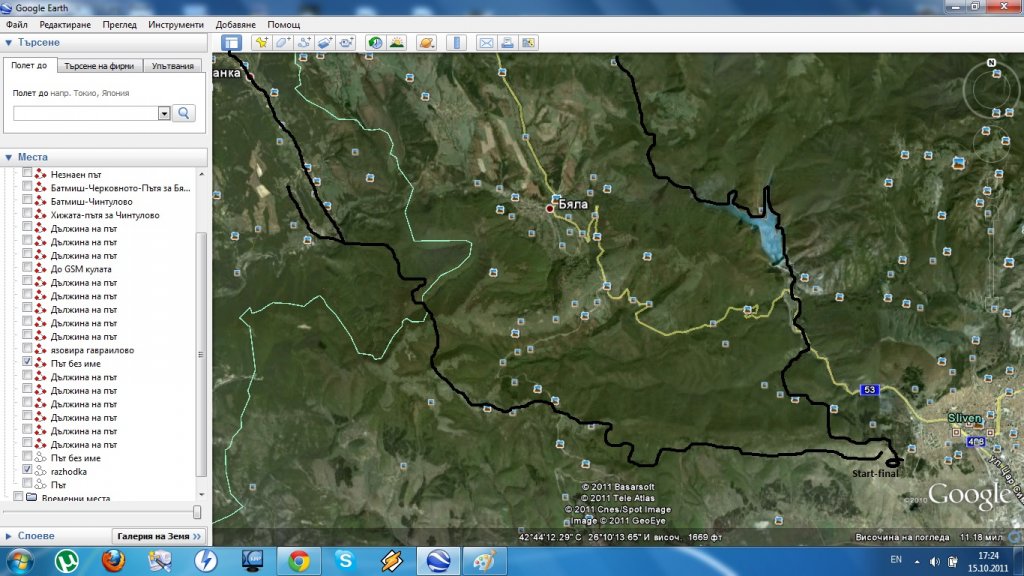Enable sunlight display across landscape
Viewport: 1024px width, 576px height.
[397, 43]
